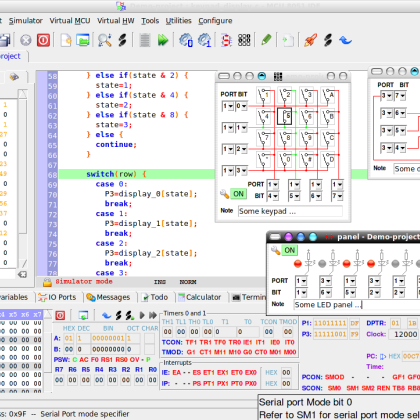
Task: Click the single gray play arrow in simulator panel
Action: point(142,315)
